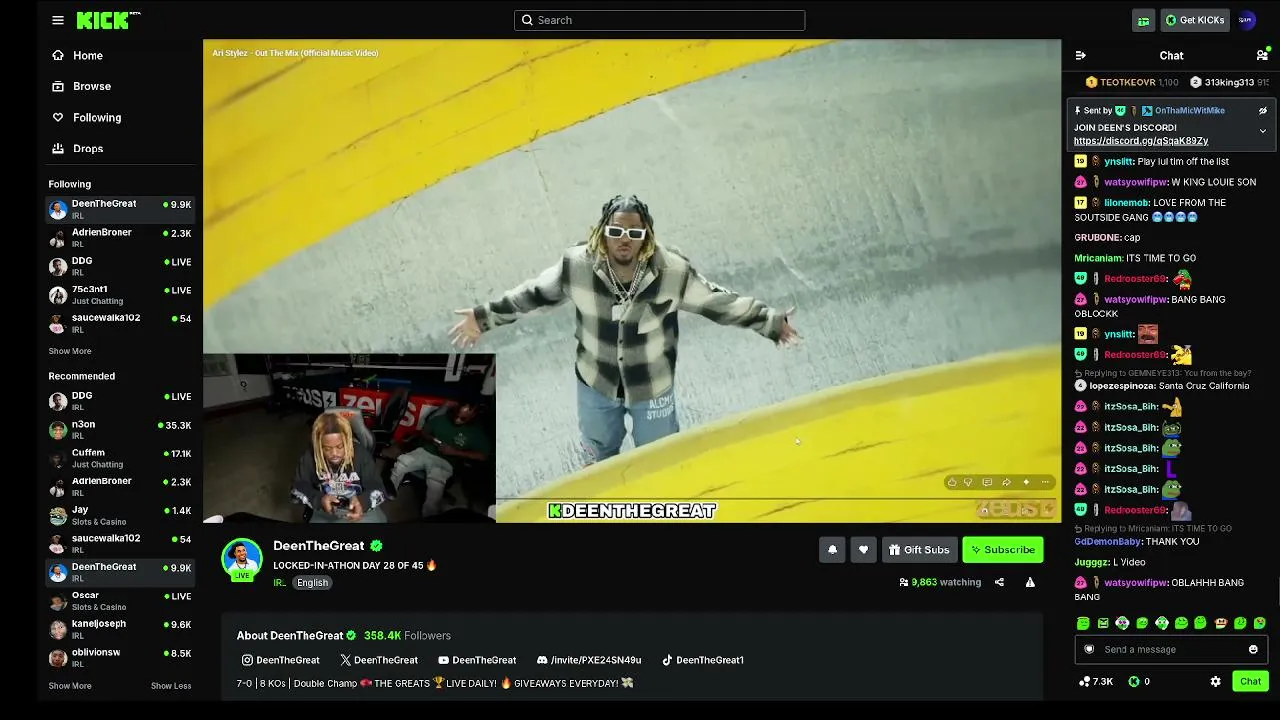This screenshot has width=1280, height=720.
Task: Open the DeenTheGreat1 TikTok link
Action: coord(703,660)
